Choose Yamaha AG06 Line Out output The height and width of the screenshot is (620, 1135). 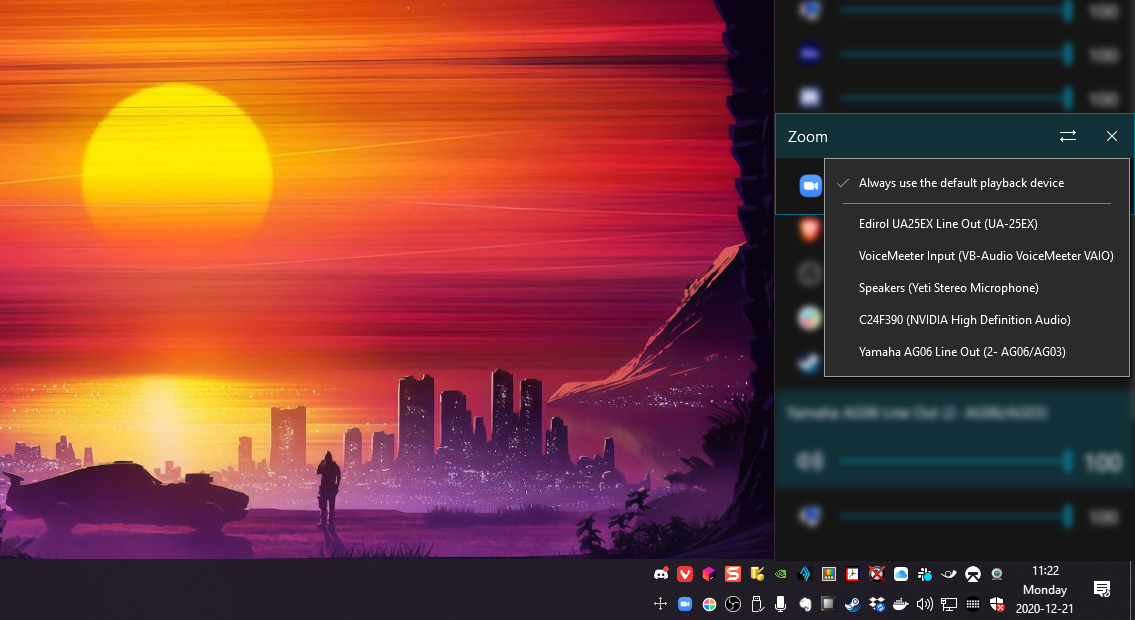click(976, 352)
